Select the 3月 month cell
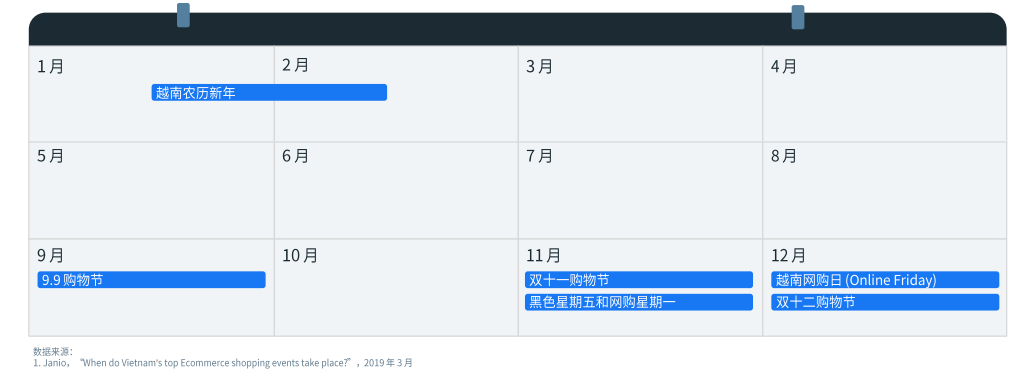This screenshot has height=376, width=1028. (640, 94)
